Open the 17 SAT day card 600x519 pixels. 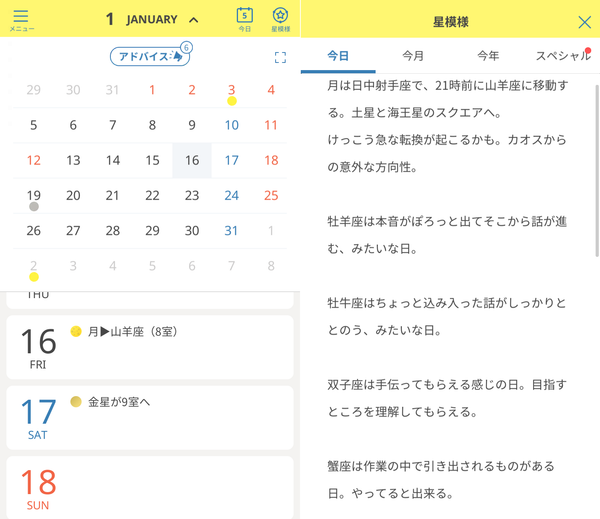pos(150,418)
